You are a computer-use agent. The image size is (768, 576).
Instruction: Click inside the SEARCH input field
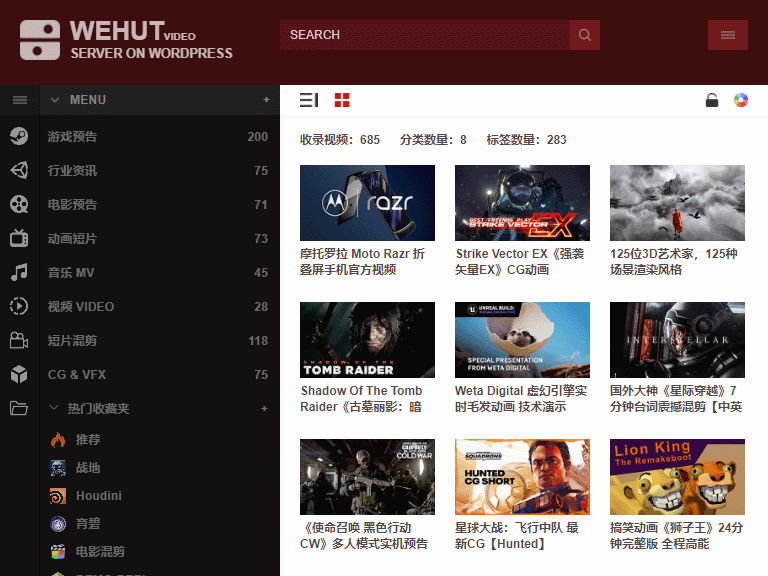coord(425,35)
